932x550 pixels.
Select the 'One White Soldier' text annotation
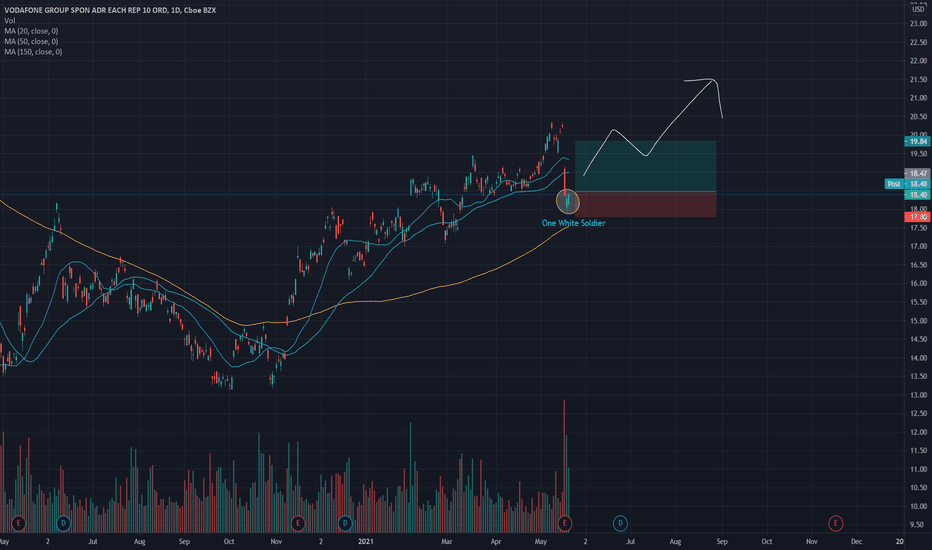click(574, 223)
